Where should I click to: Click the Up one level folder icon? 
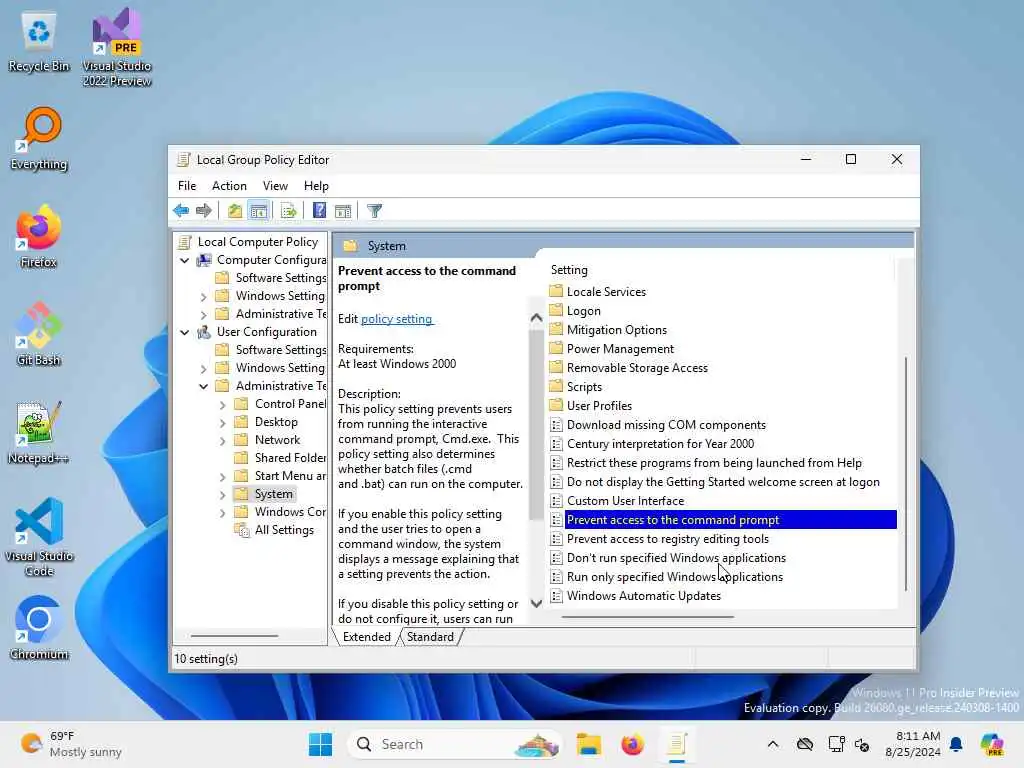234,211
